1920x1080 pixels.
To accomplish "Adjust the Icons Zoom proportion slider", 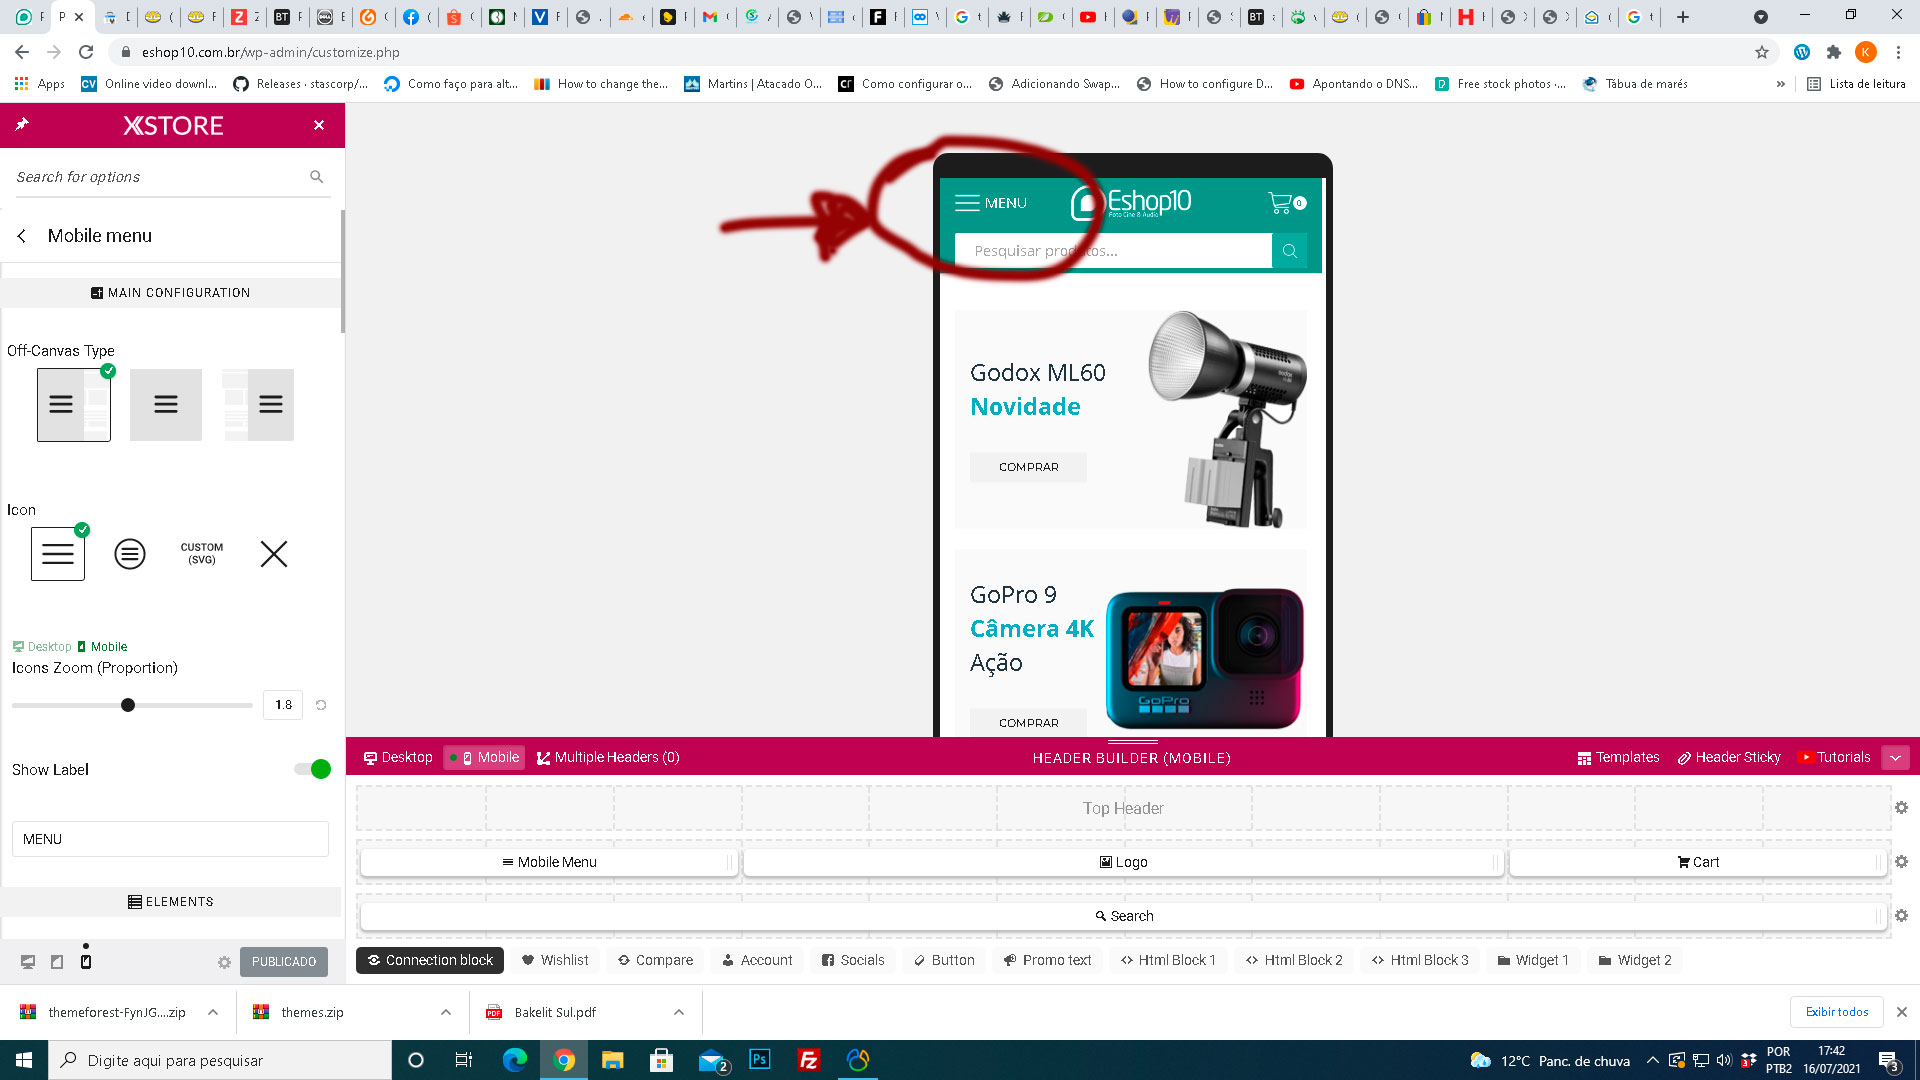I will click(x=128, y=705).
